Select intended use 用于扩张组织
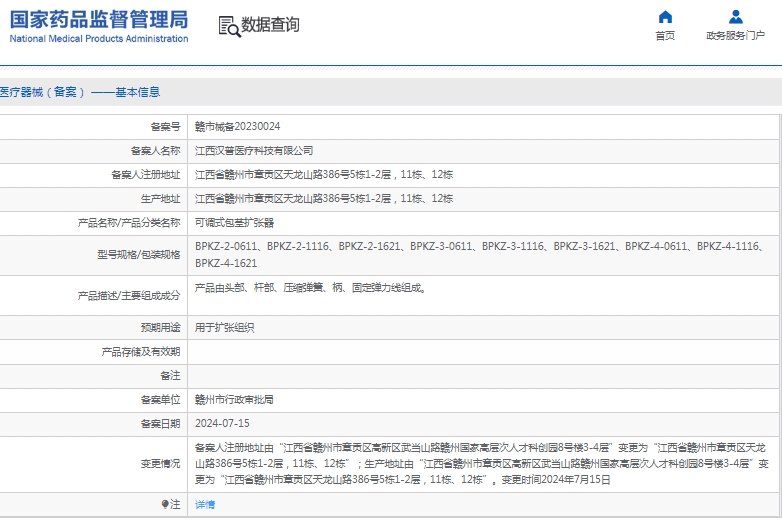This screenshot has height=522, width=782. point(224,328)
